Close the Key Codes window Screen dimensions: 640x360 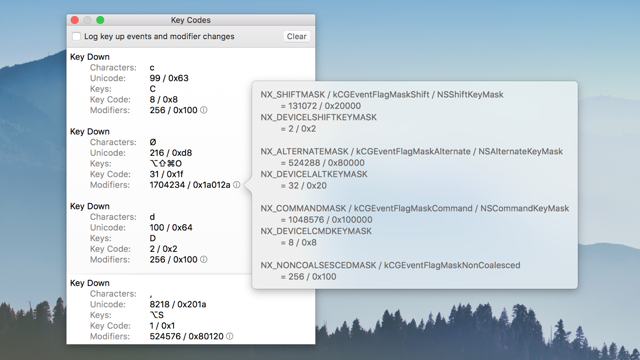click(75, 20)
